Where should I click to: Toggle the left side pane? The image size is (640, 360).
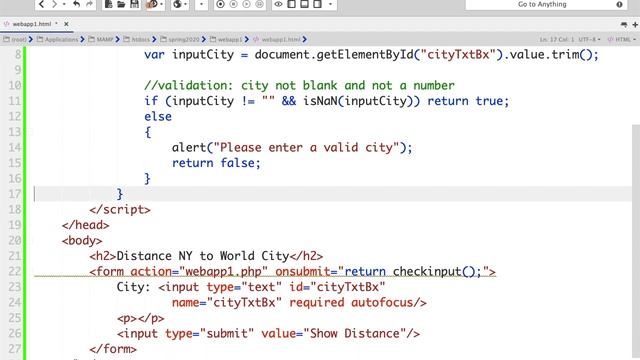(291, 4)
